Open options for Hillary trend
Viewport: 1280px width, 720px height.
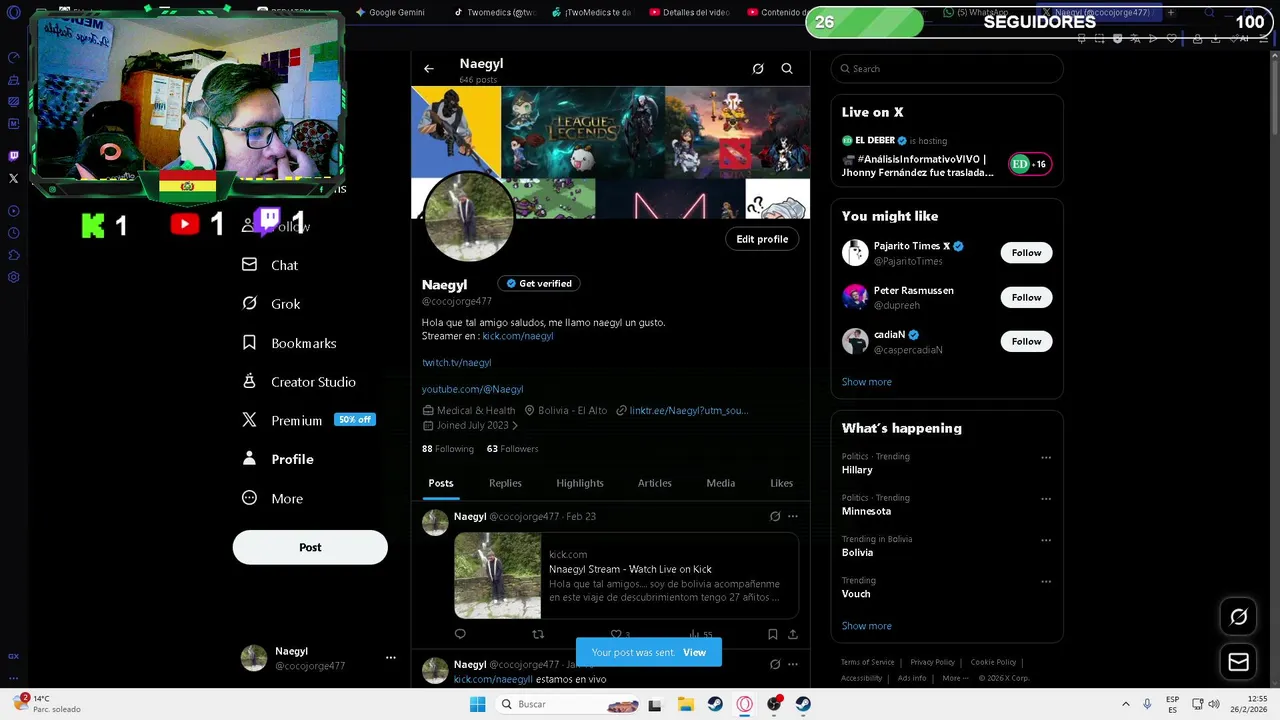(1046, 458)
